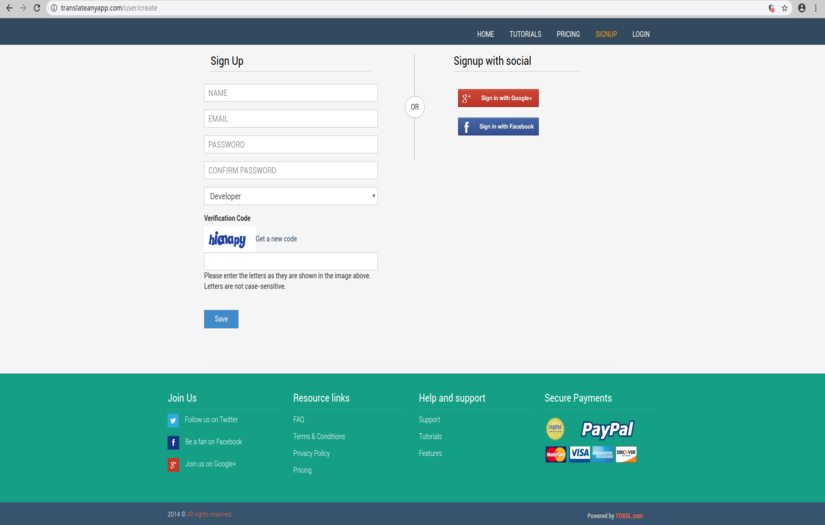Image resolution: width=825 pixels, height=525 pixels.
Task: Click the browser forward arrow
Action: pos(23,8)
